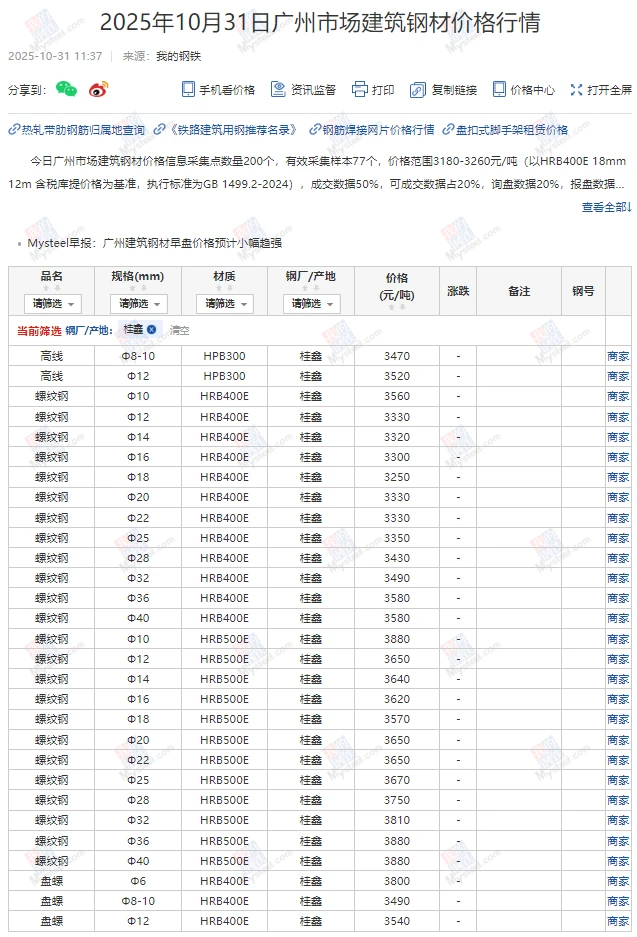Click the 价格中心 icon
The width and height of the screenshot is (637, 937).
499,90
